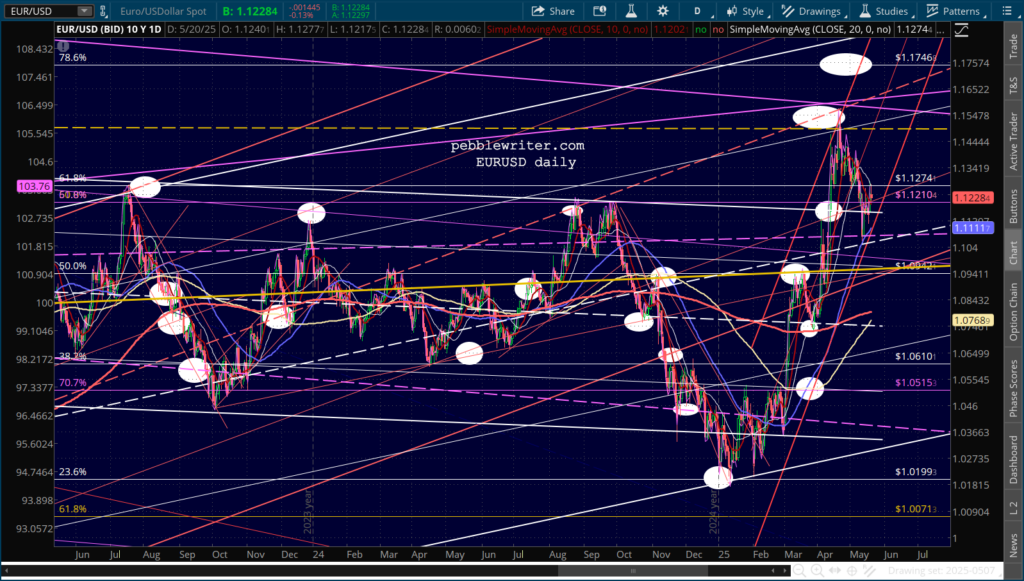Image resolution: width=1024 pixels, height=581 pixels.
Task: Open the L2 side tab
Action: click(1013, 505)
